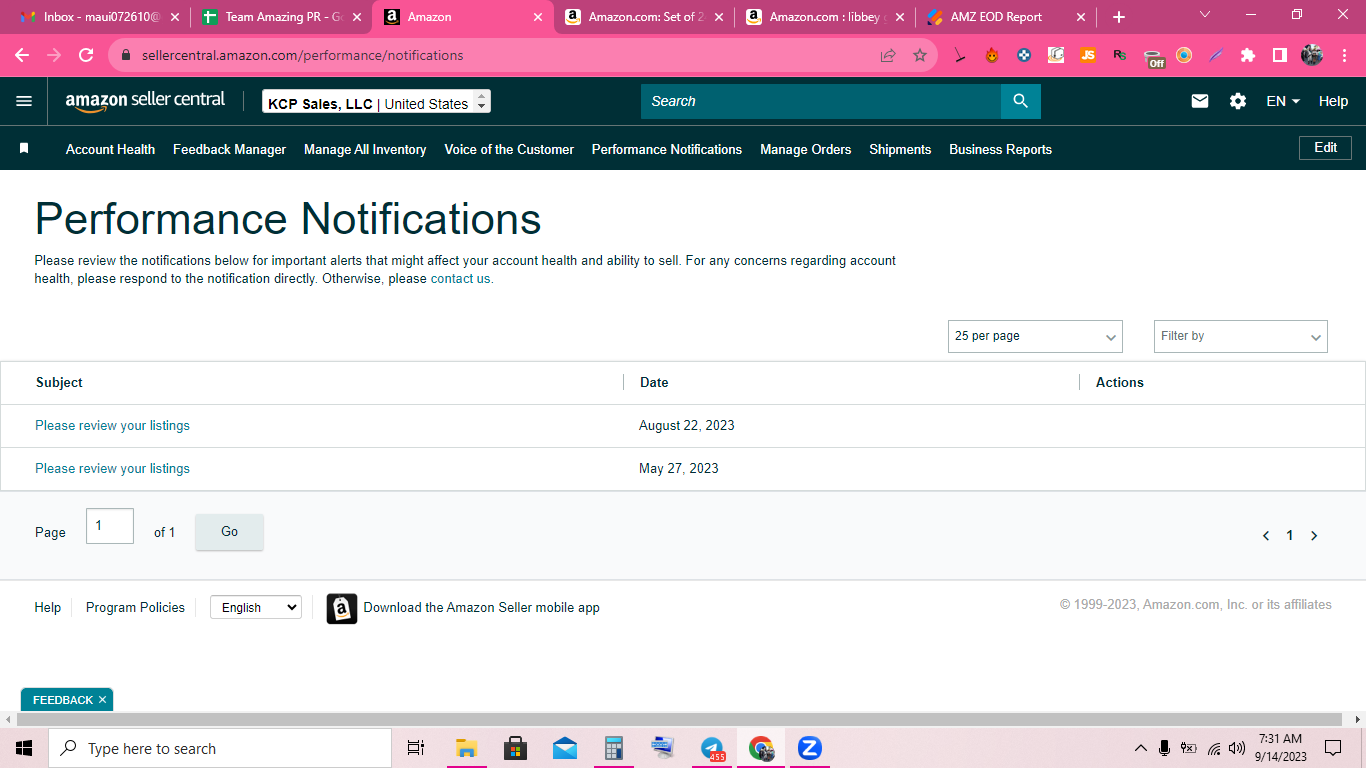1366x768 pixels.
Task: Go to previous page arrow
Action: [x=1266, y=536]
